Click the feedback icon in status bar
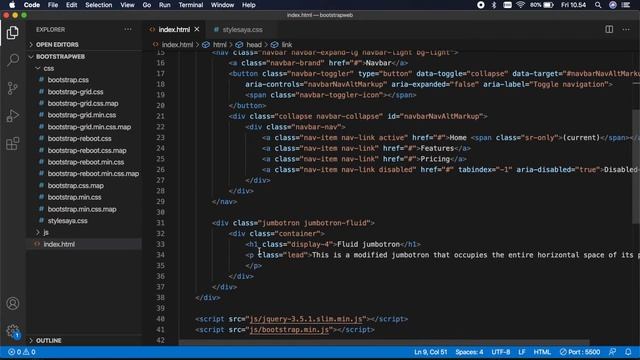Image resolution: width=640 pixels, height=360 pixels. pos(612,352)
